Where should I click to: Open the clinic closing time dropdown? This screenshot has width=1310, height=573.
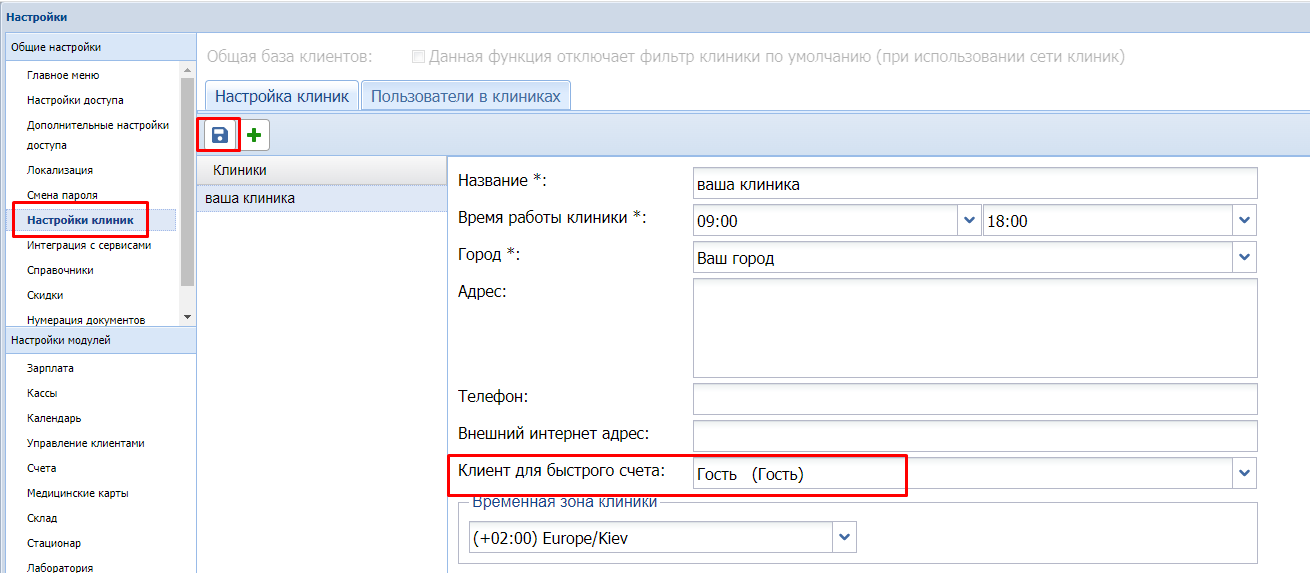1244,221
